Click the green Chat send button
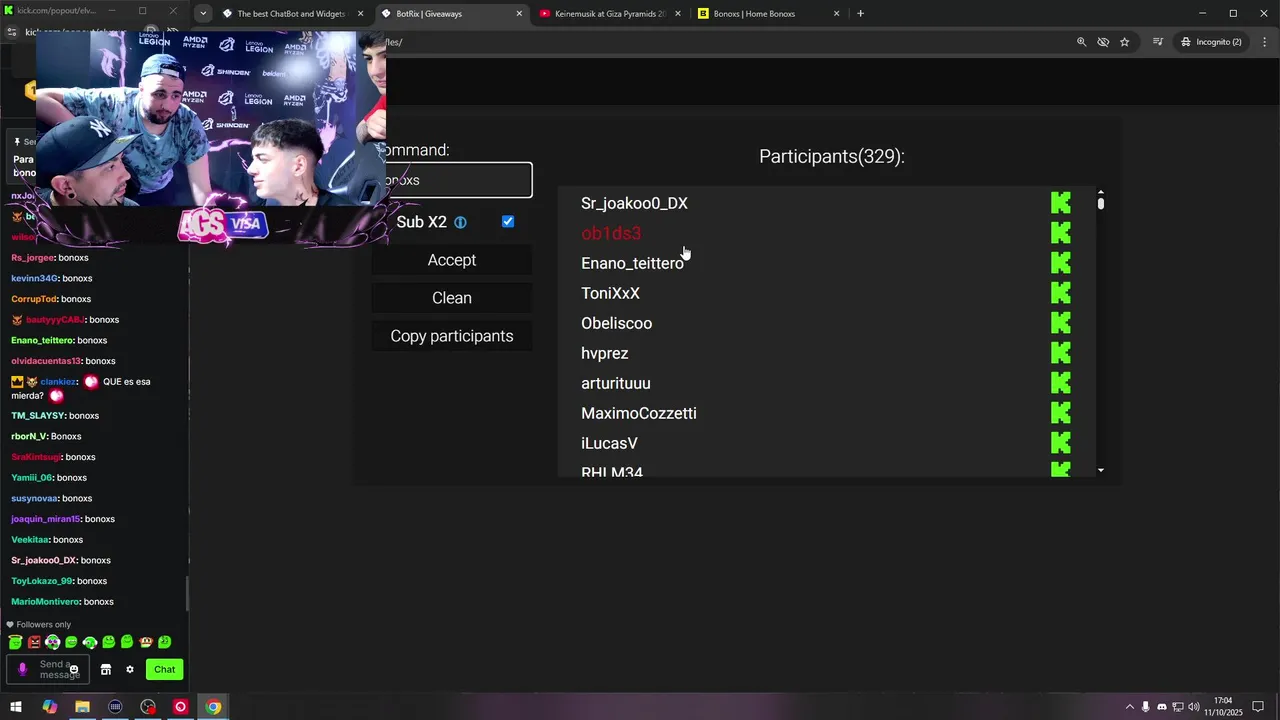The width and height of the screenshot is (1280, 720). 165,670
